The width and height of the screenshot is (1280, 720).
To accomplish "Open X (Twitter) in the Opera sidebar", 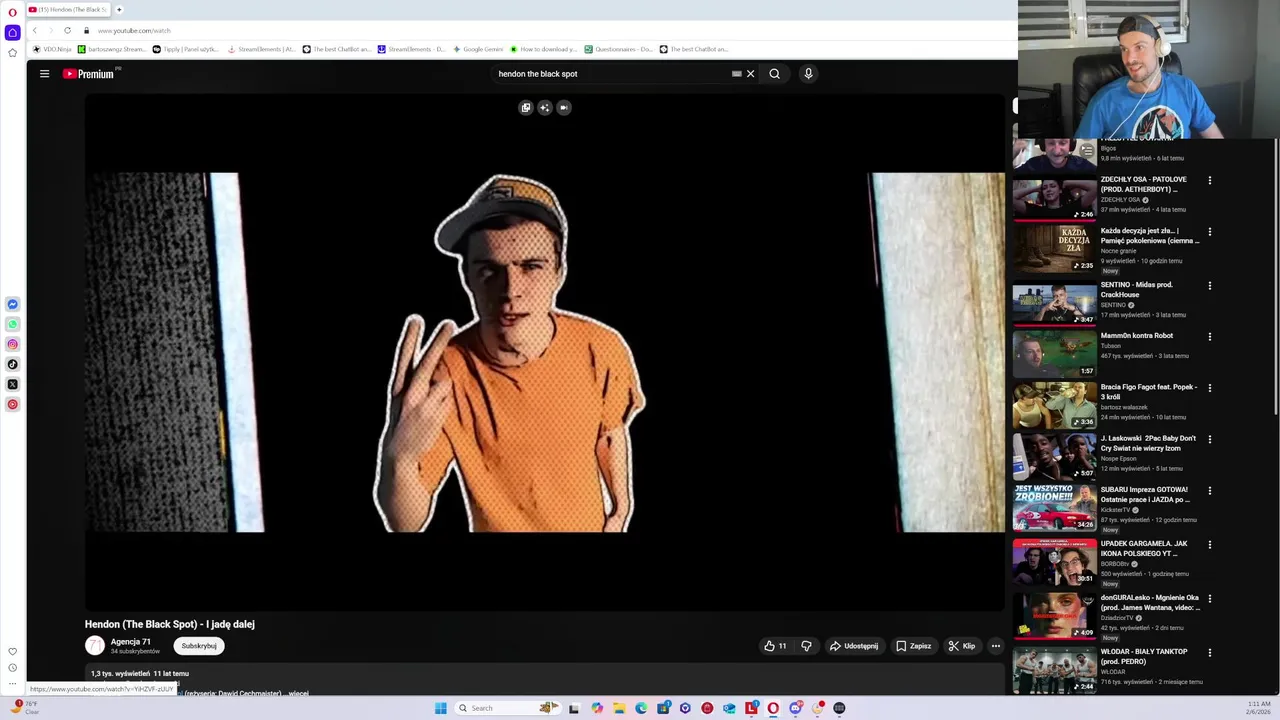I will (x=12, y=384).
